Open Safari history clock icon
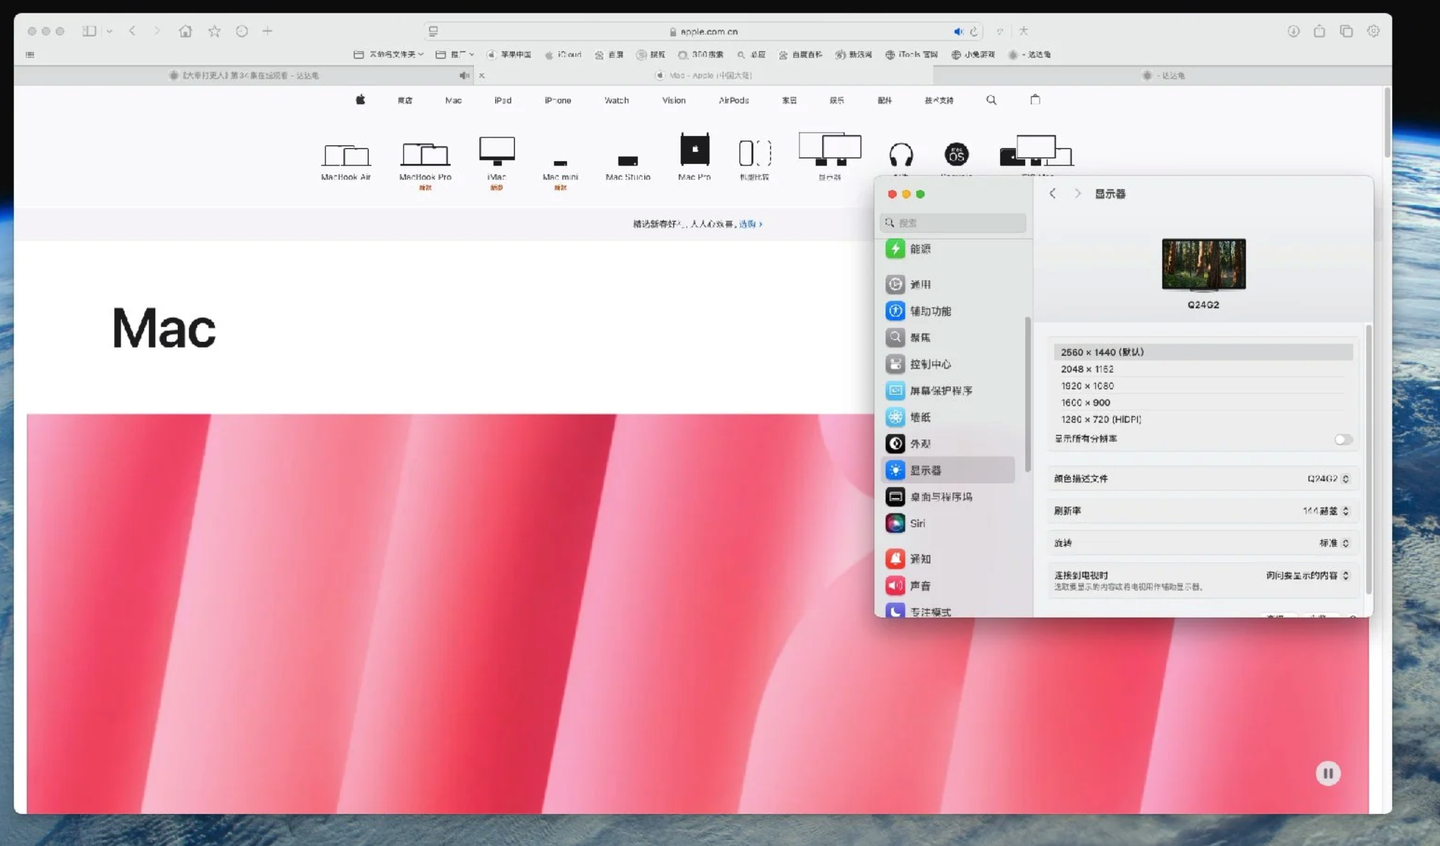The width and height of the screenshot is (1440, 846). coord(241,31)
